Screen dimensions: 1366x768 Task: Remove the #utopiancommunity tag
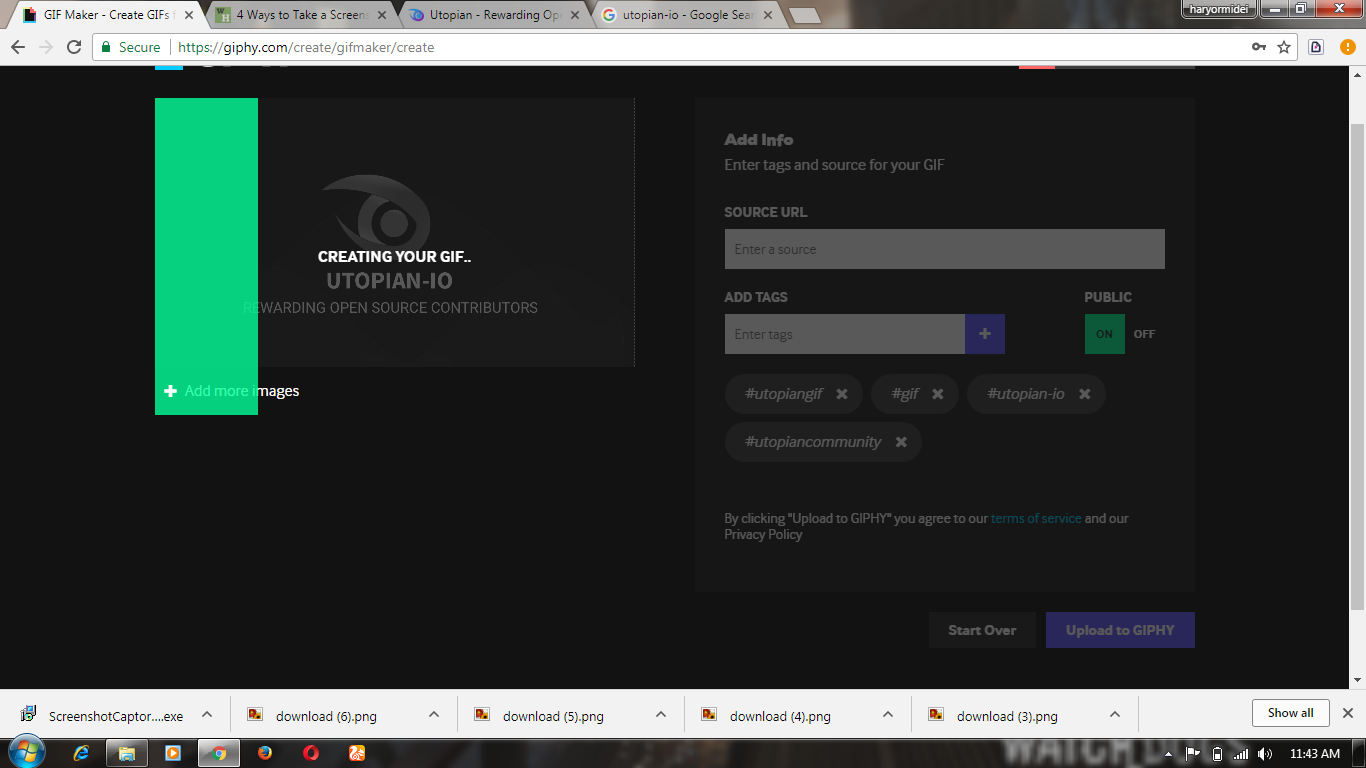click(x=900, y=441)
